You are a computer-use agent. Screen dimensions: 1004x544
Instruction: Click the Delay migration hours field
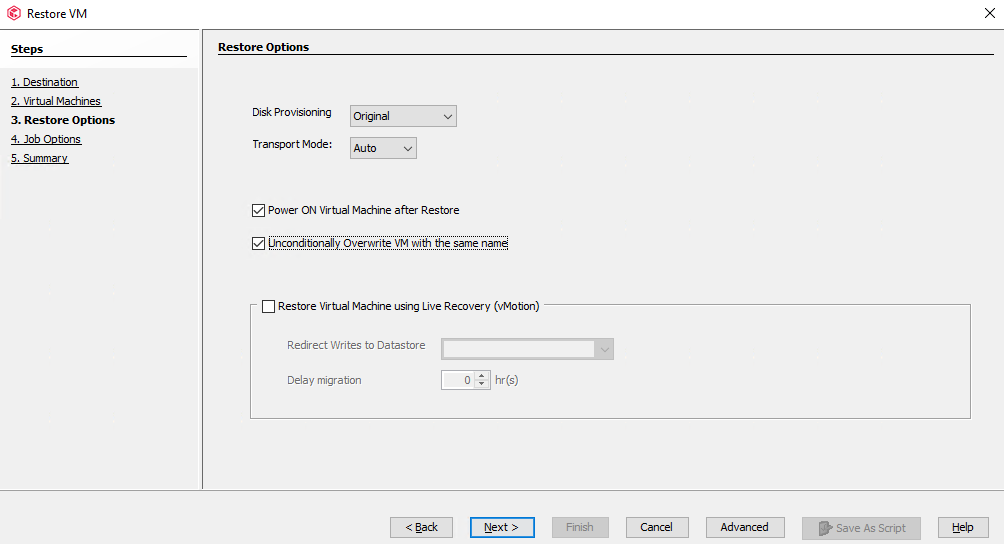point(457,380)
